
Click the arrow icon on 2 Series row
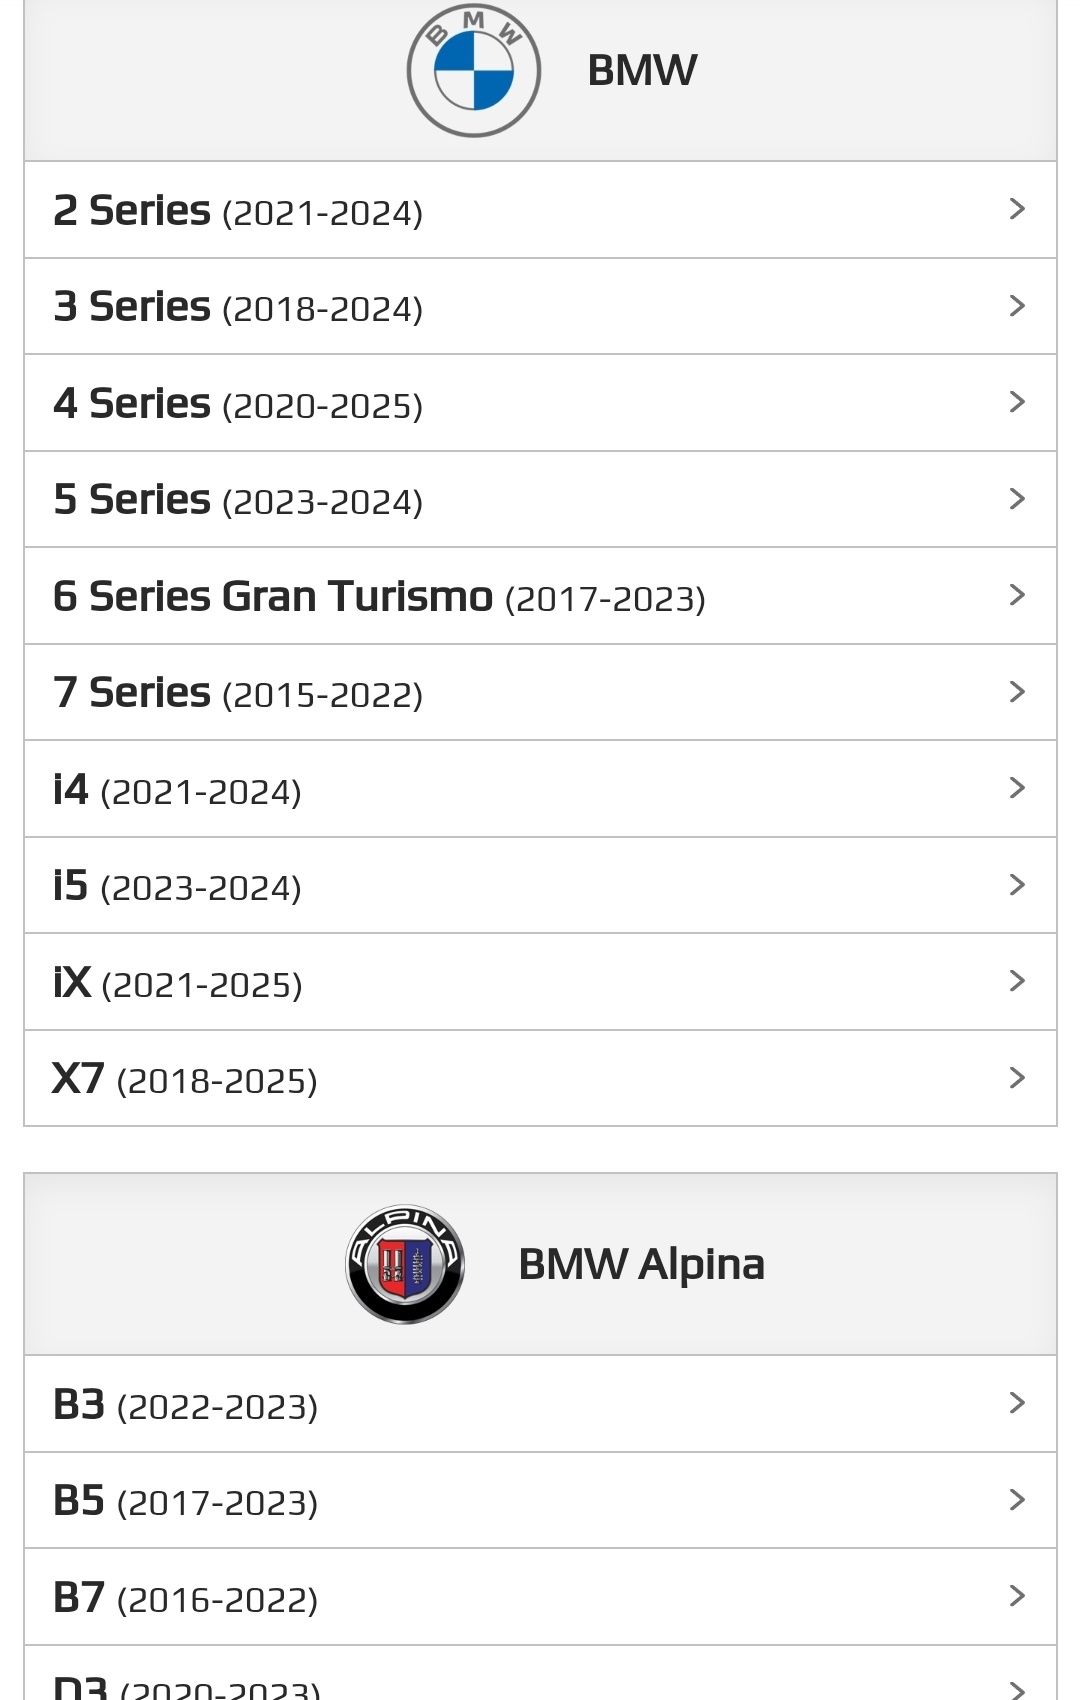coord(1017,209)
